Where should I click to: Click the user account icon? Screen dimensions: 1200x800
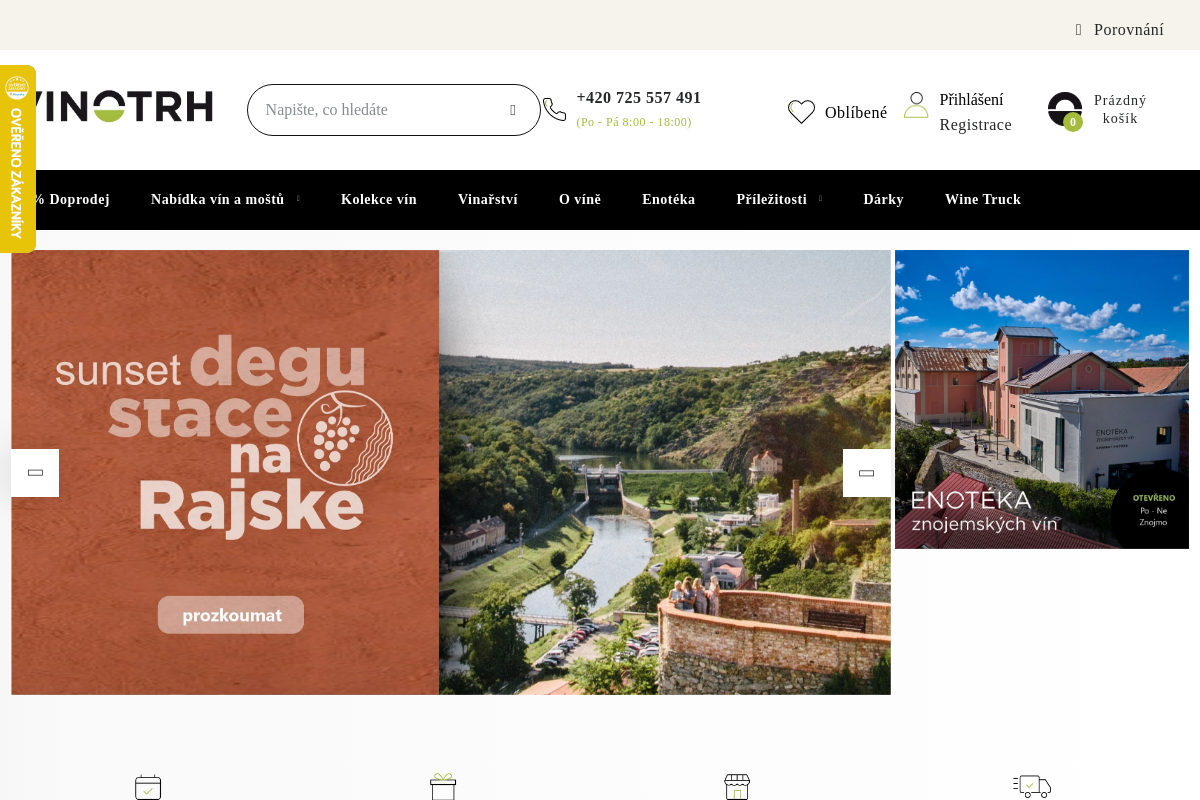[916, 105]
